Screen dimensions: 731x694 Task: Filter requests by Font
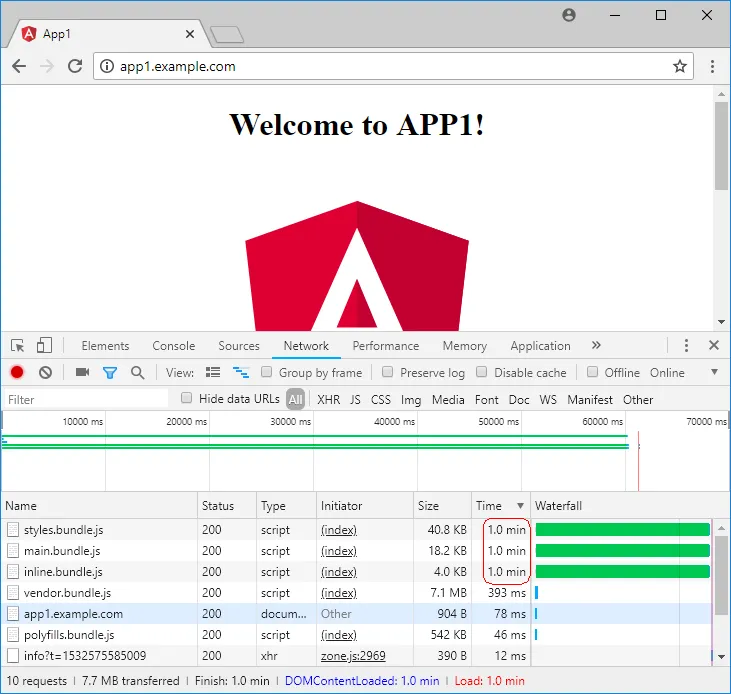click(x=487, y=400)
